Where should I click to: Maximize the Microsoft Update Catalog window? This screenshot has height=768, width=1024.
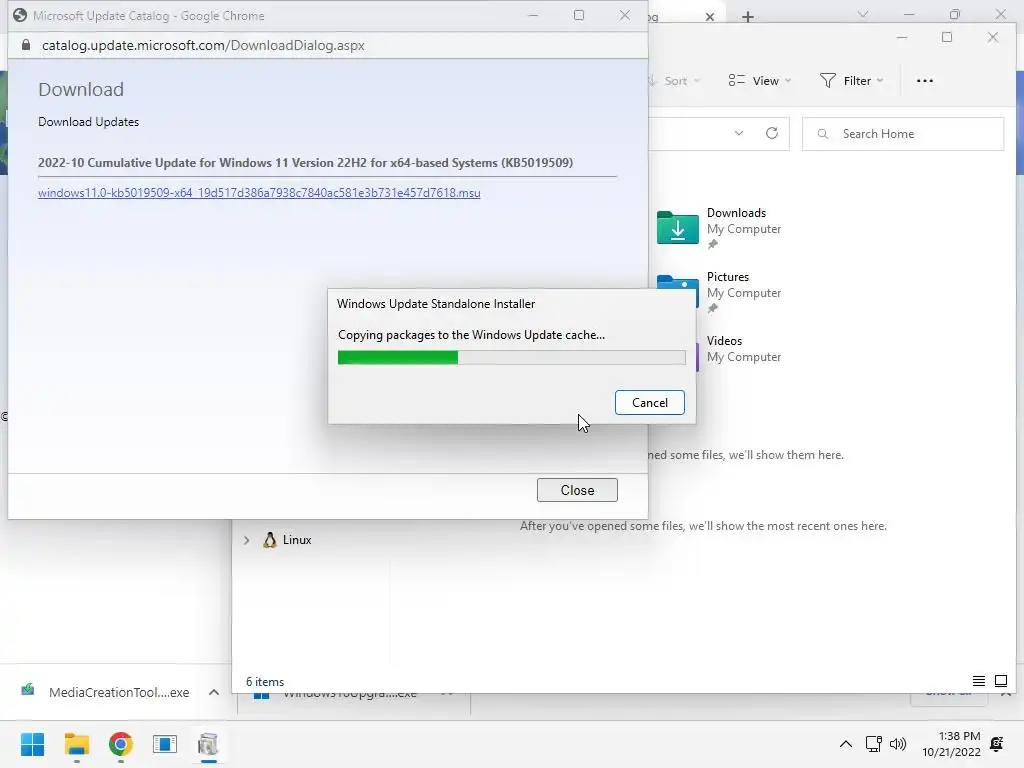point(579,15)
